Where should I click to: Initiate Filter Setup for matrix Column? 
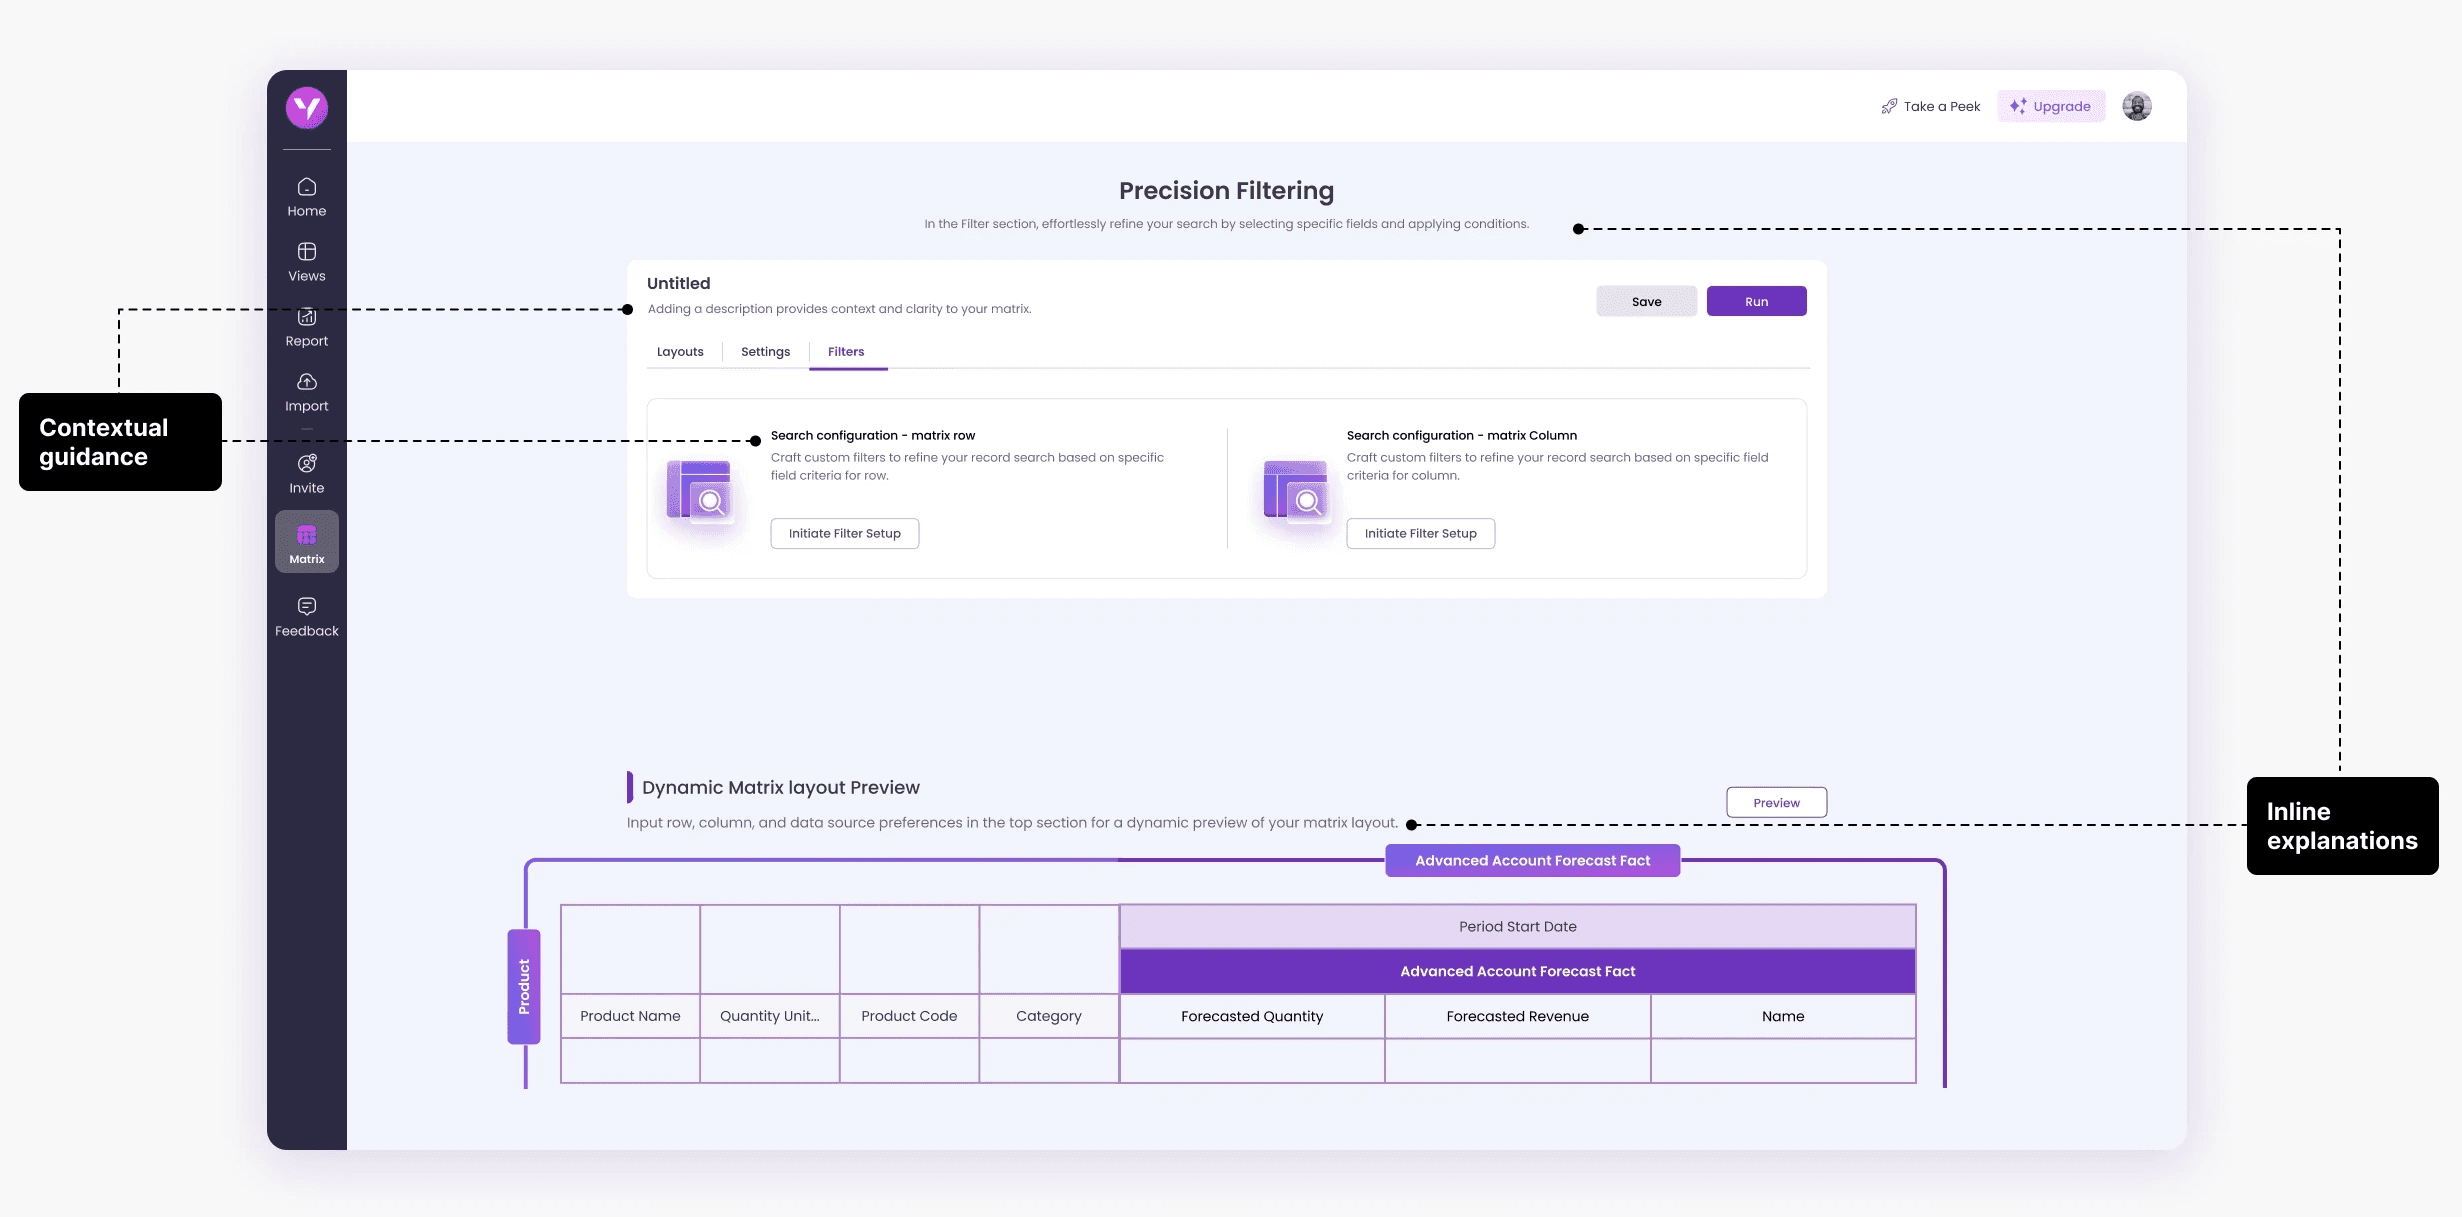pos(1420,533)
